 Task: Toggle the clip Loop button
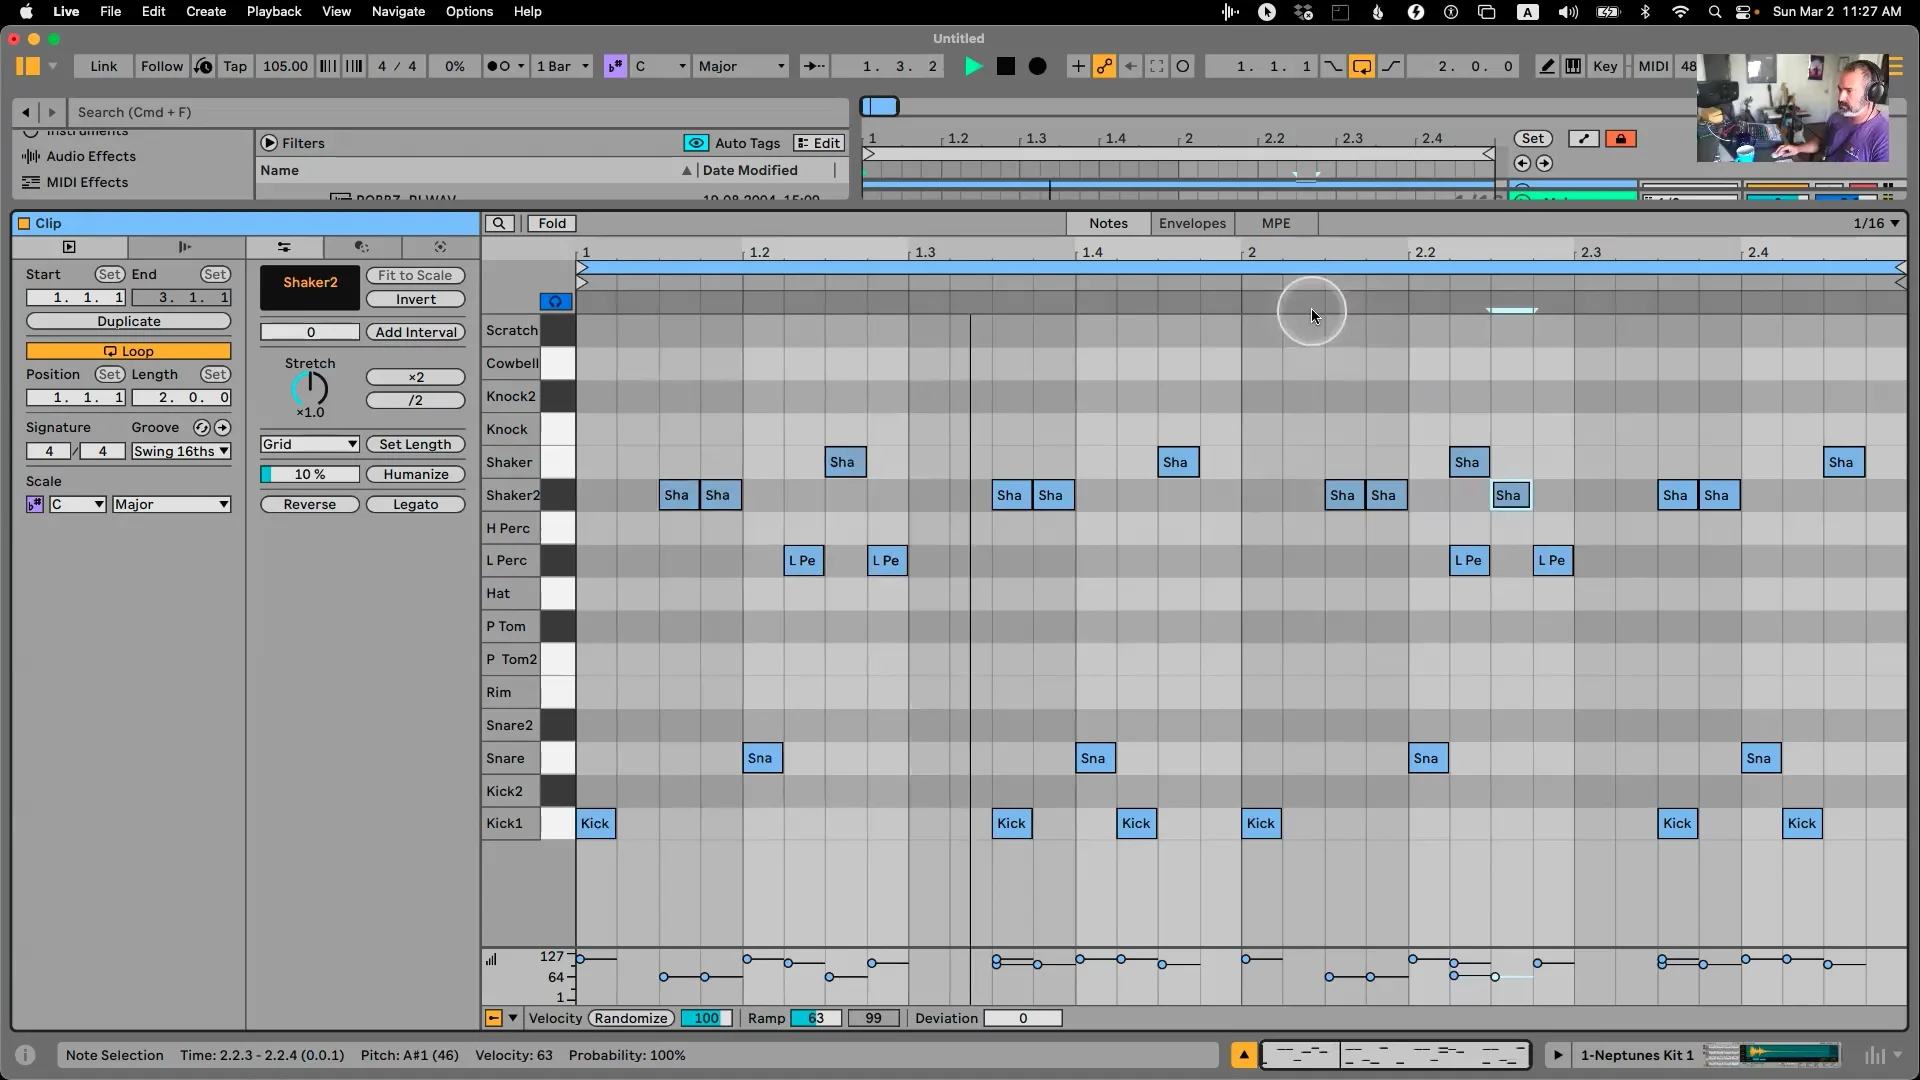(x=128, y=351)
